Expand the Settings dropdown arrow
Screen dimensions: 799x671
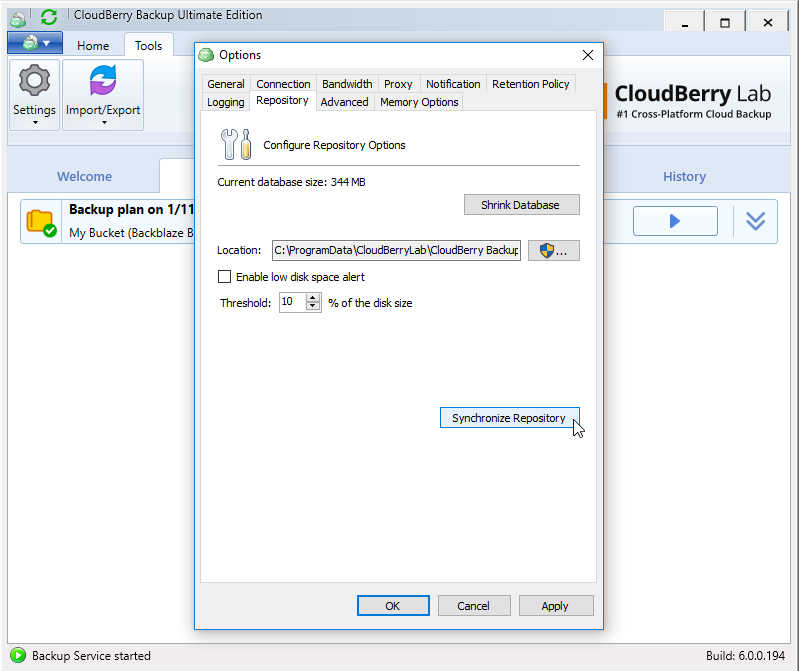35,123
